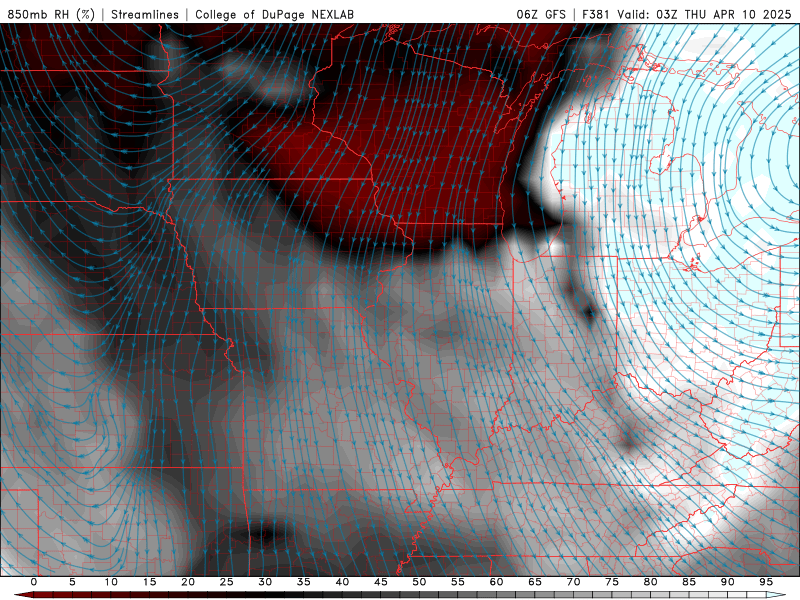Click the "60" color scale label
This screenshot has height=600, width=800.
496,582
